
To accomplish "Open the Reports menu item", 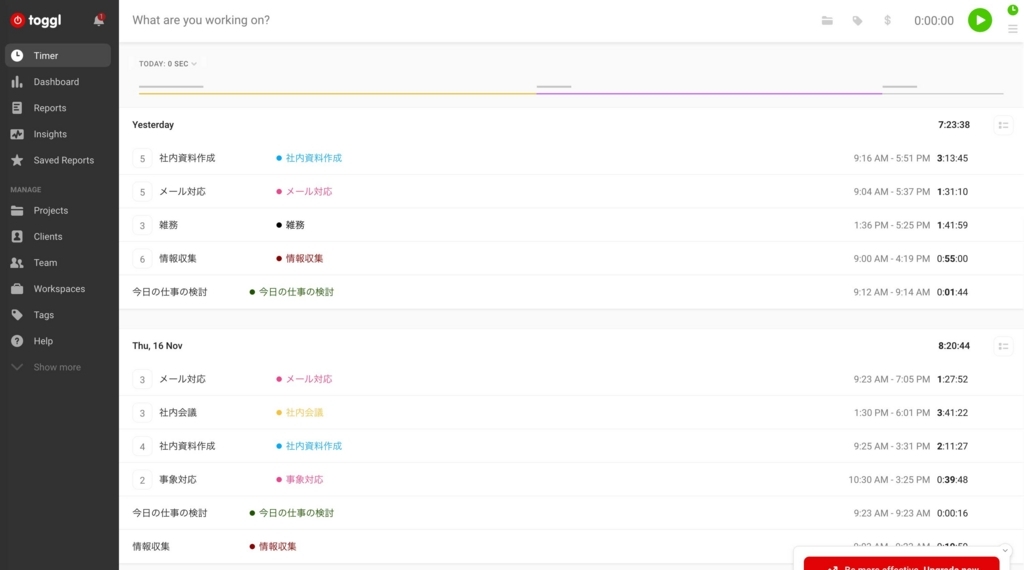I will pos(58,108).
